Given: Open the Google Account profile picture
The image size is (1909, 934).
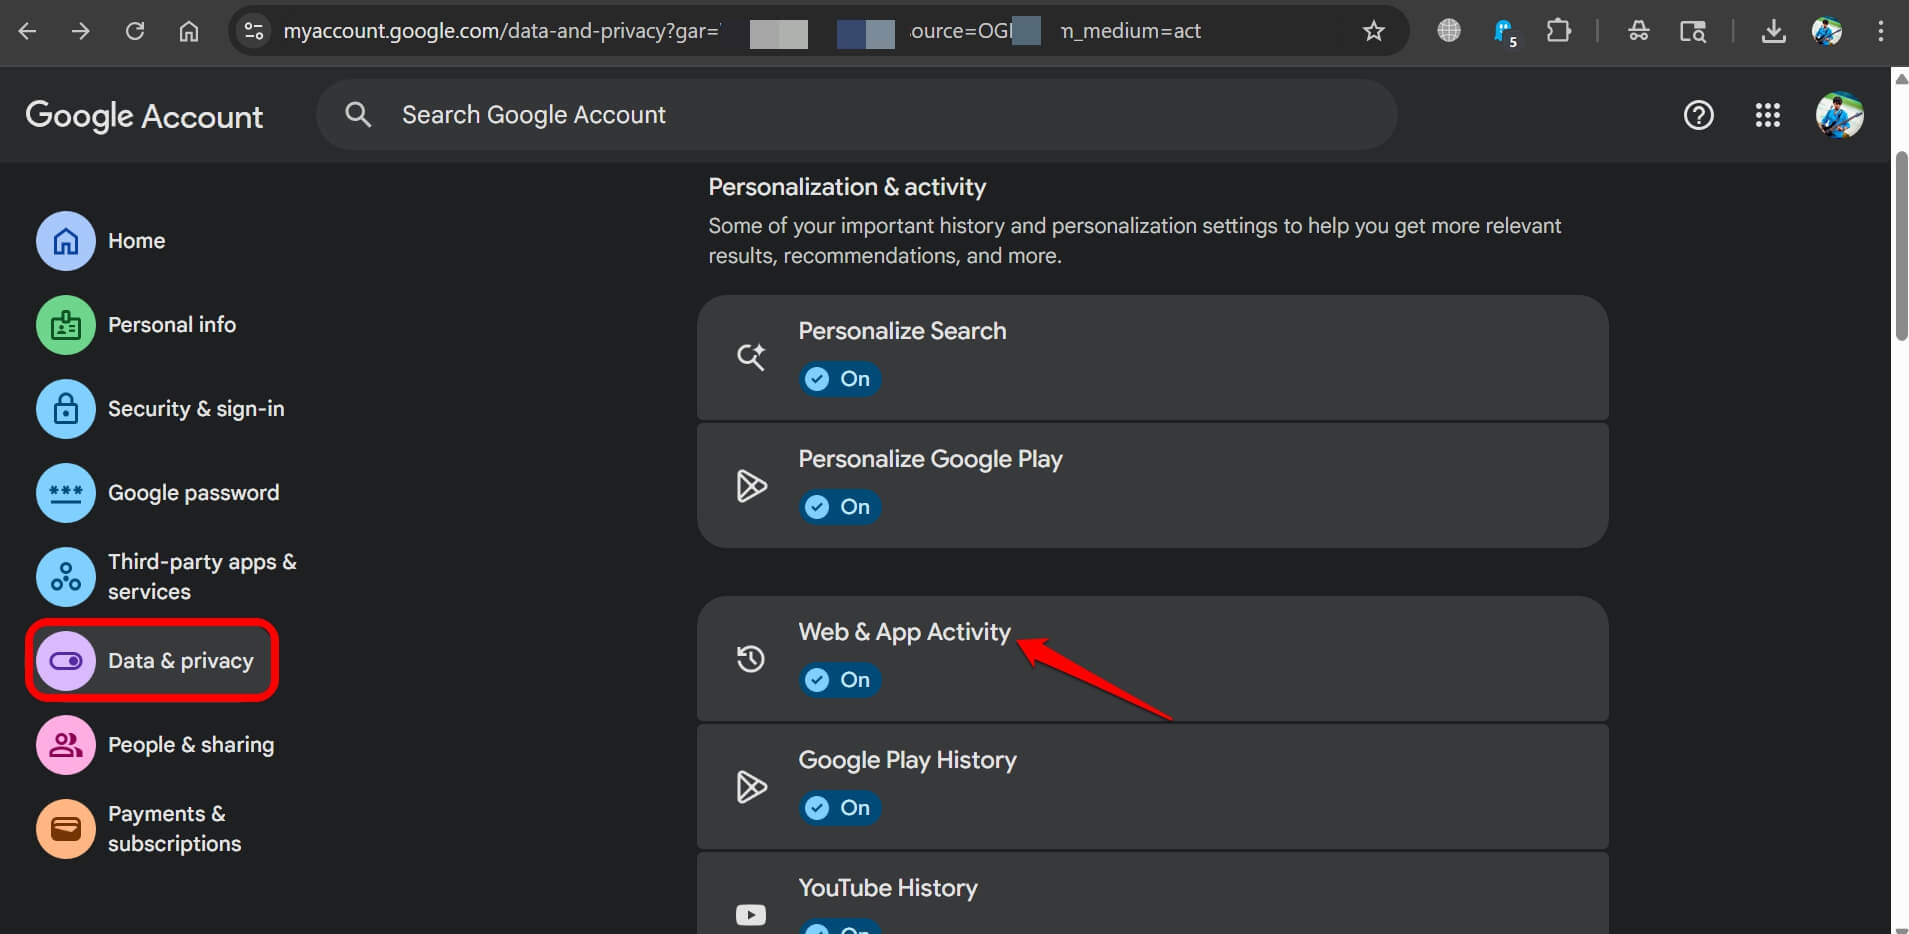Looking at the screenshot, I should tap(1839, 115).
